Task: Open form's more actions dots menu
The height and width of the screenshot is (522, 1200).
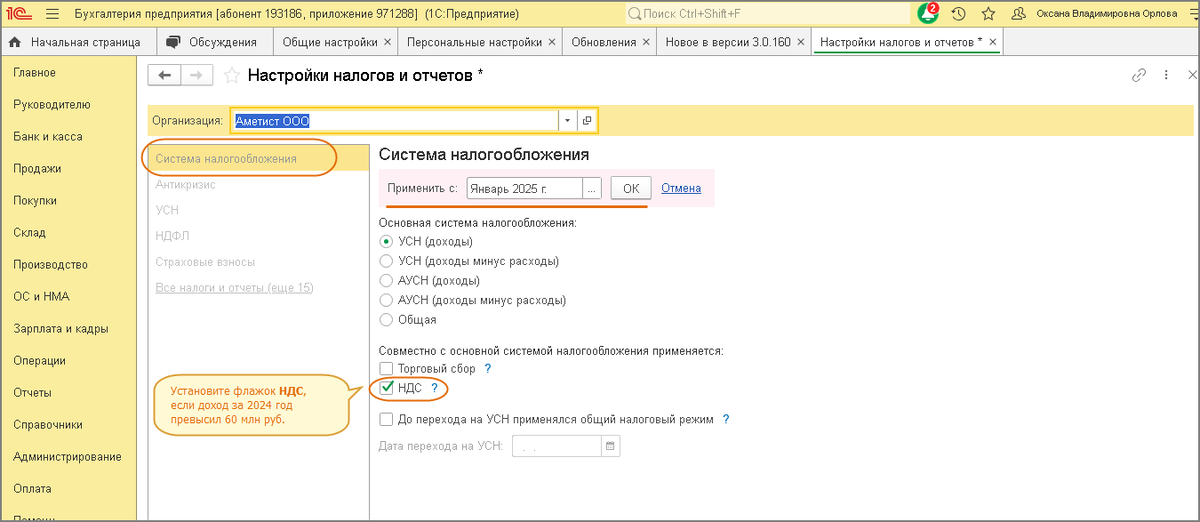Action: pos(1165,75)
